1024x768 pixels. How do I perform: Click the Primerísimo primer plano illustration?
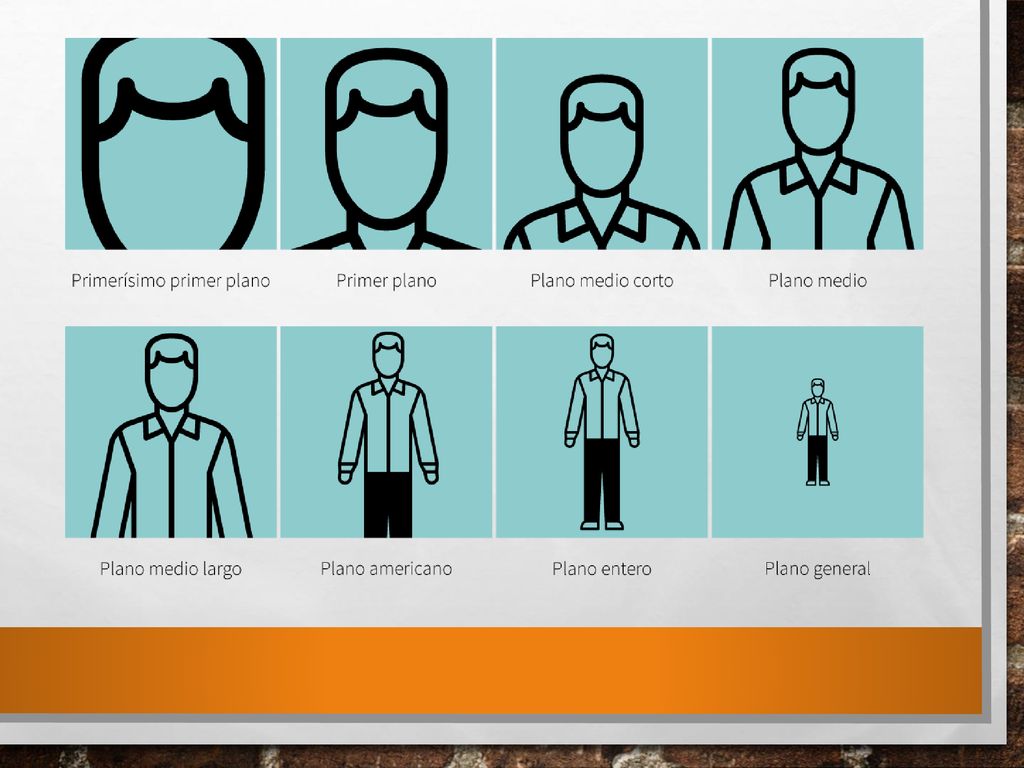coord(171,144)
